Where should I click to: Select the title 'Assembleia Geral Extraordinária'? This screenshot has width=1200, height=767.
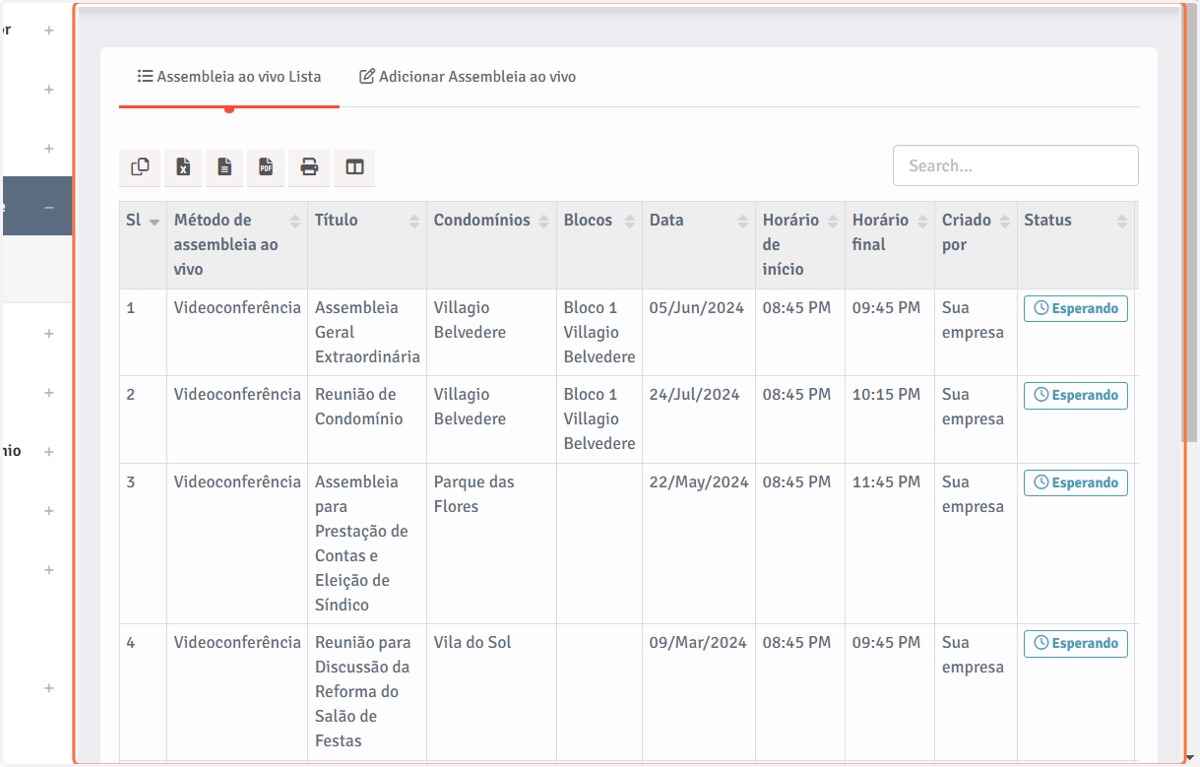[x=367, y=332]
